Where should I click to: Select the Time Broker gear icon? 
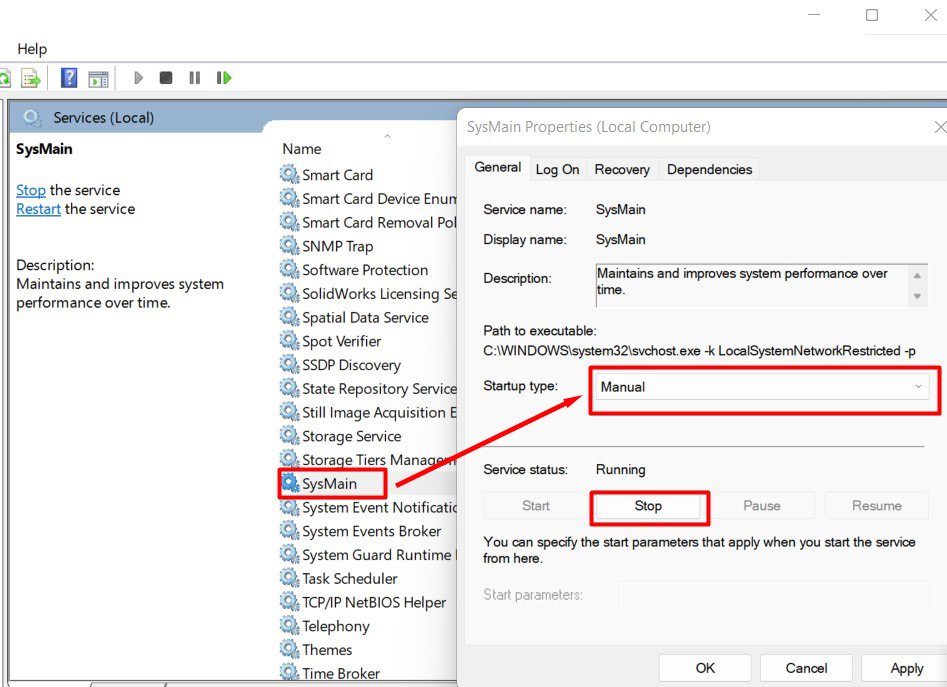(290, 673)
